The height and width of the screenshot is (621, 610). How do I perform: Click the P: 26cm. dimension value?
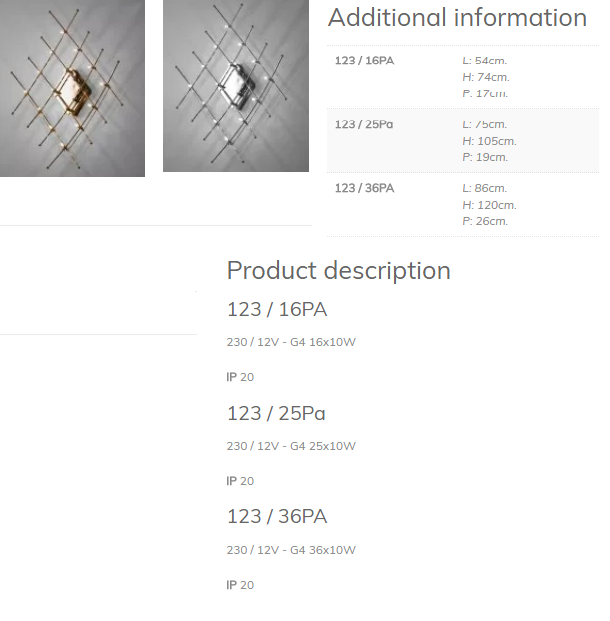click(485, 221)
